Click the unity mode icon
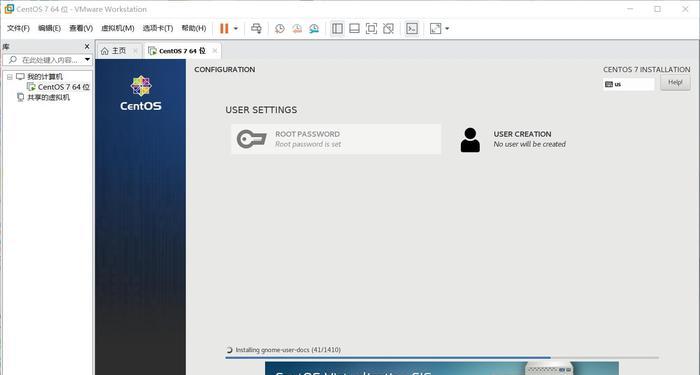Image resolution: width=700 pixels, height=375 pixels. point(388,29)
